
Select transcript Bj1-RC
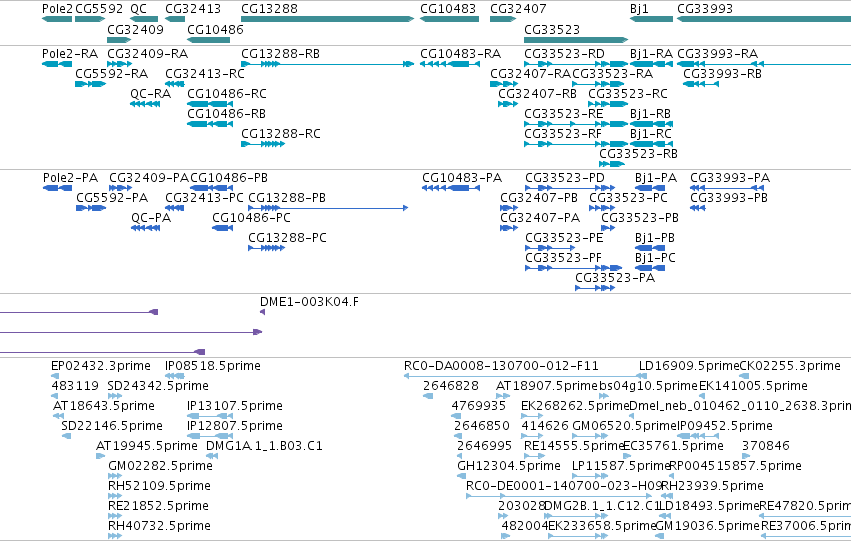651,144
